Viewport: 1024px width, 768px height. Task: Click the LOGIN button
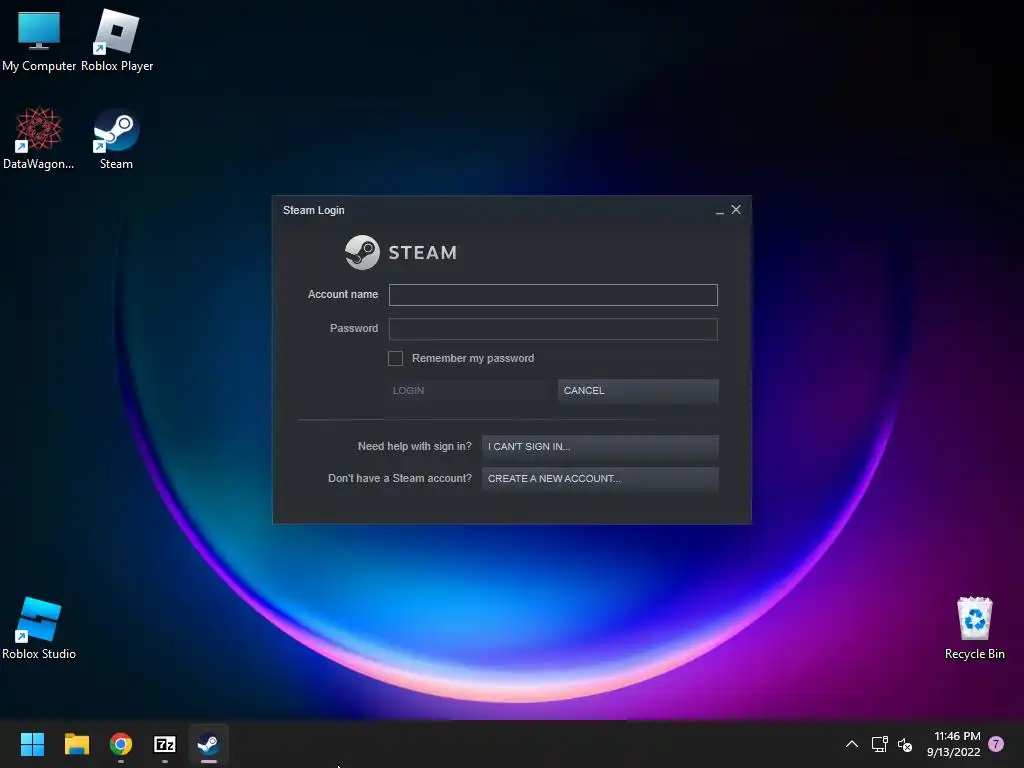(470, 391)
